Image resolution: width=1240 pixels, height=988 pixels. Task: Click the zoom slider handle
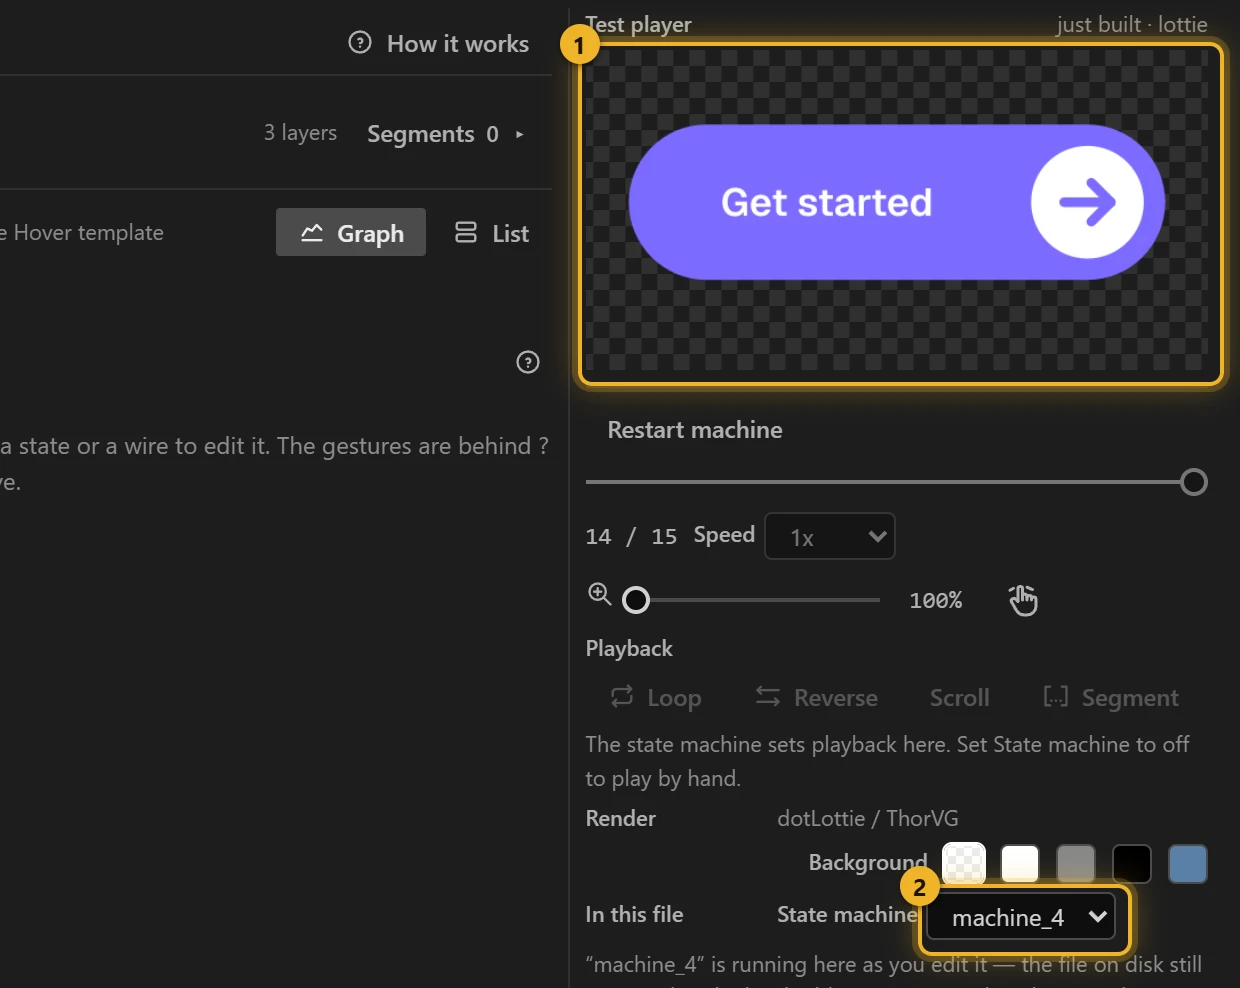[636, 600]
